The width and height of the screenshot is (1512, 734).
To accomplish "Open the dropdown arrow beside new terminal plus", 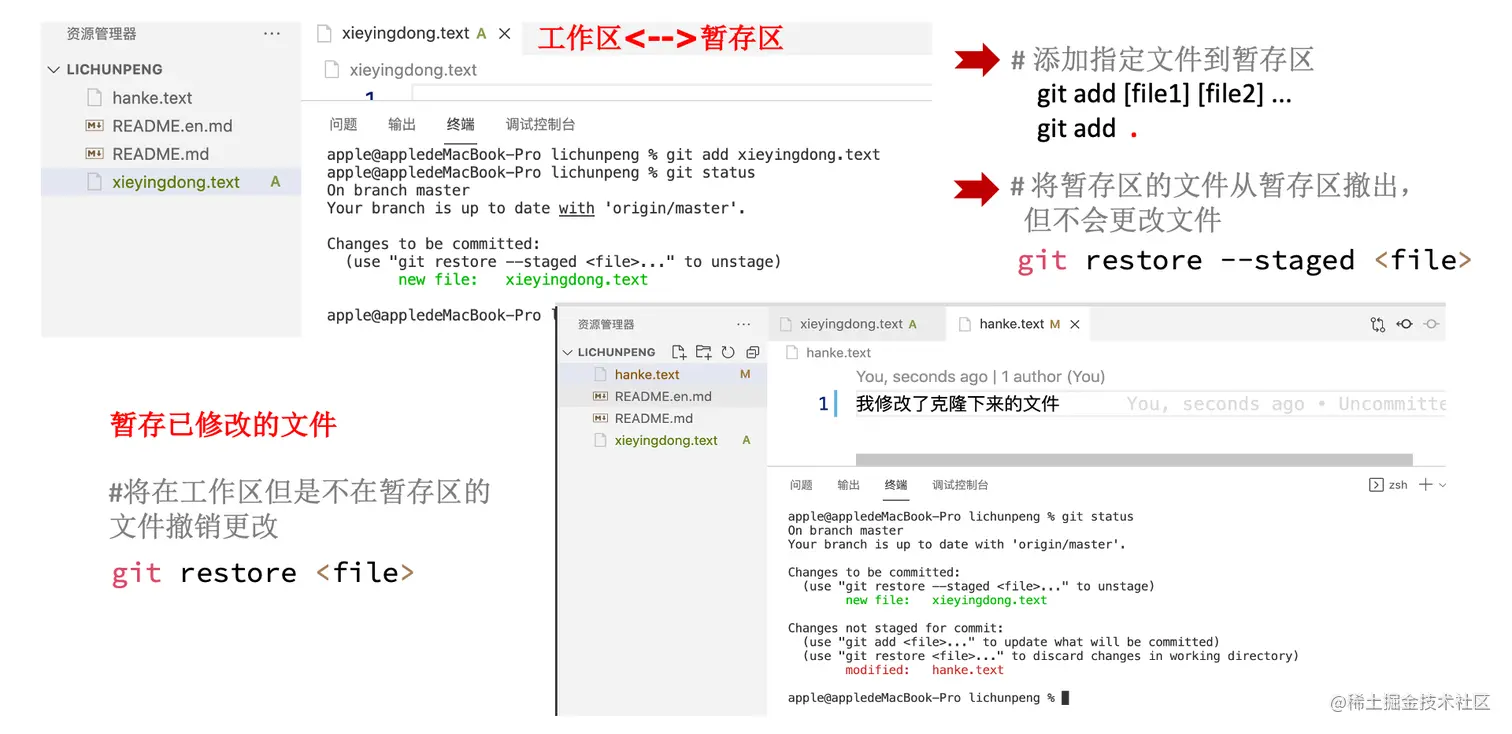I will point(1442,485).
